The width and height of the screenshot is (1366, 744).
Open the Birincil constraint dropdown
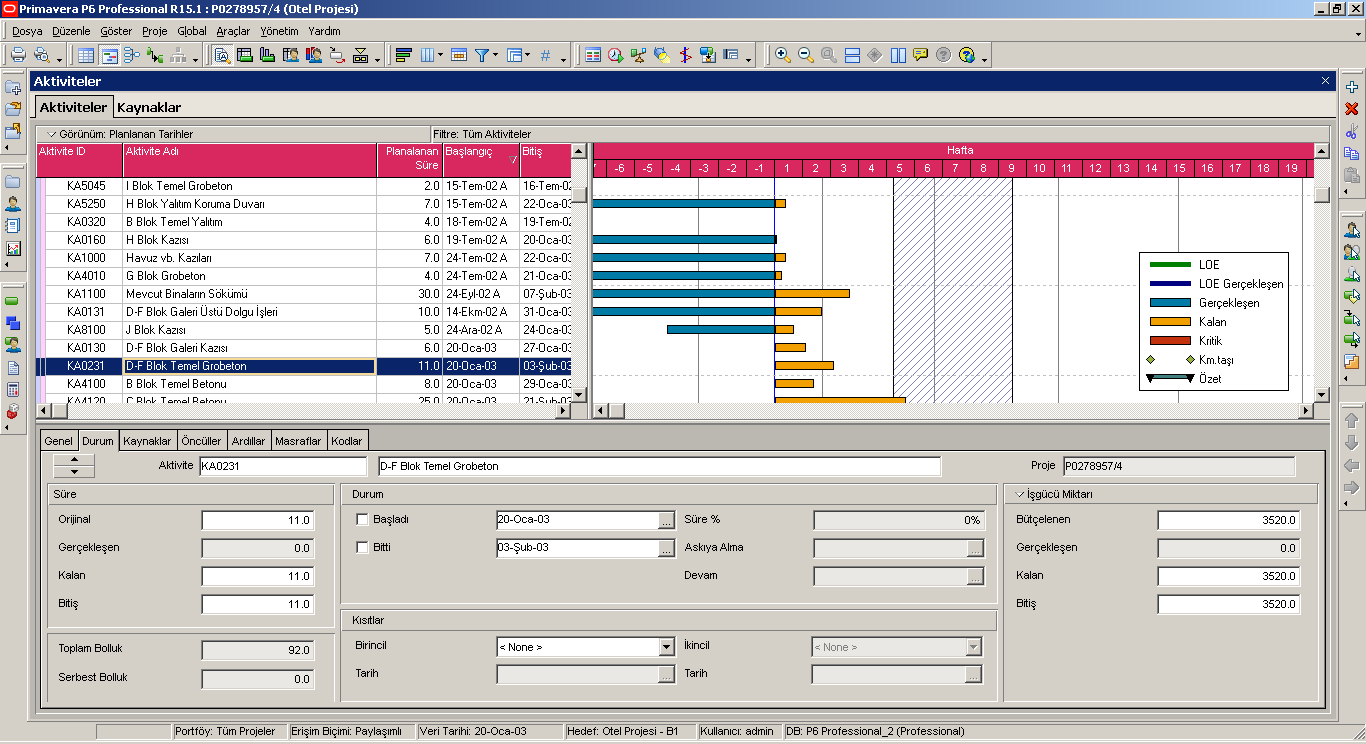point(666,647)
